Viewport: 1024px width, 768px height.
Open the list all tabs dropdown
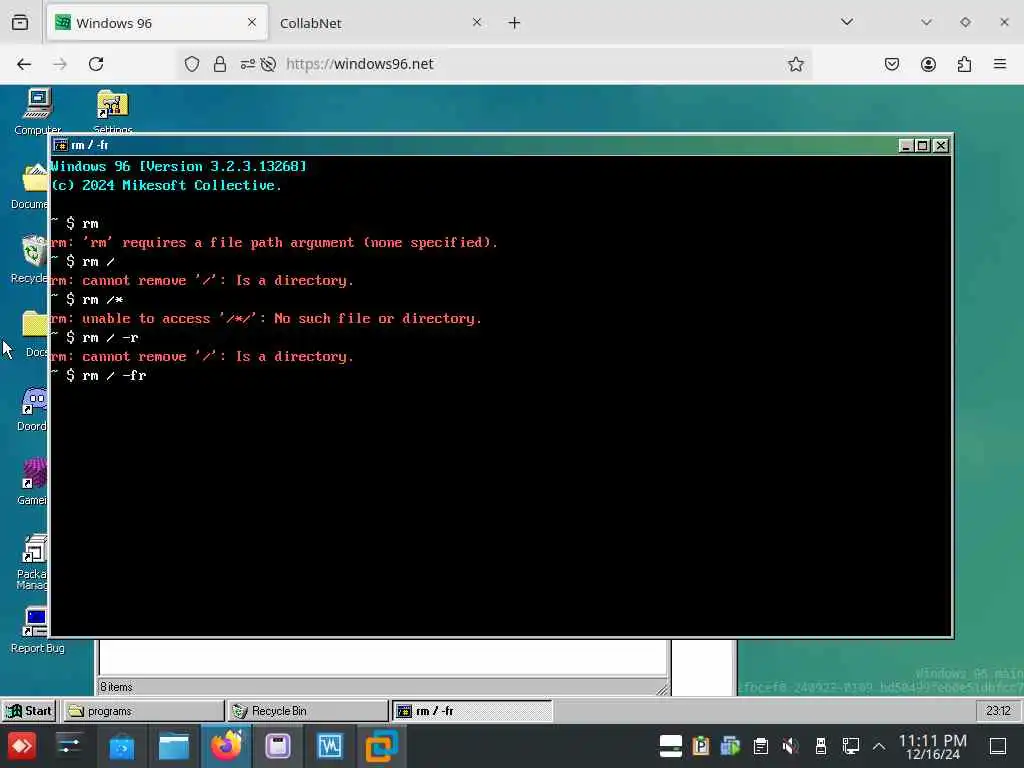click(x=847, y=22)
